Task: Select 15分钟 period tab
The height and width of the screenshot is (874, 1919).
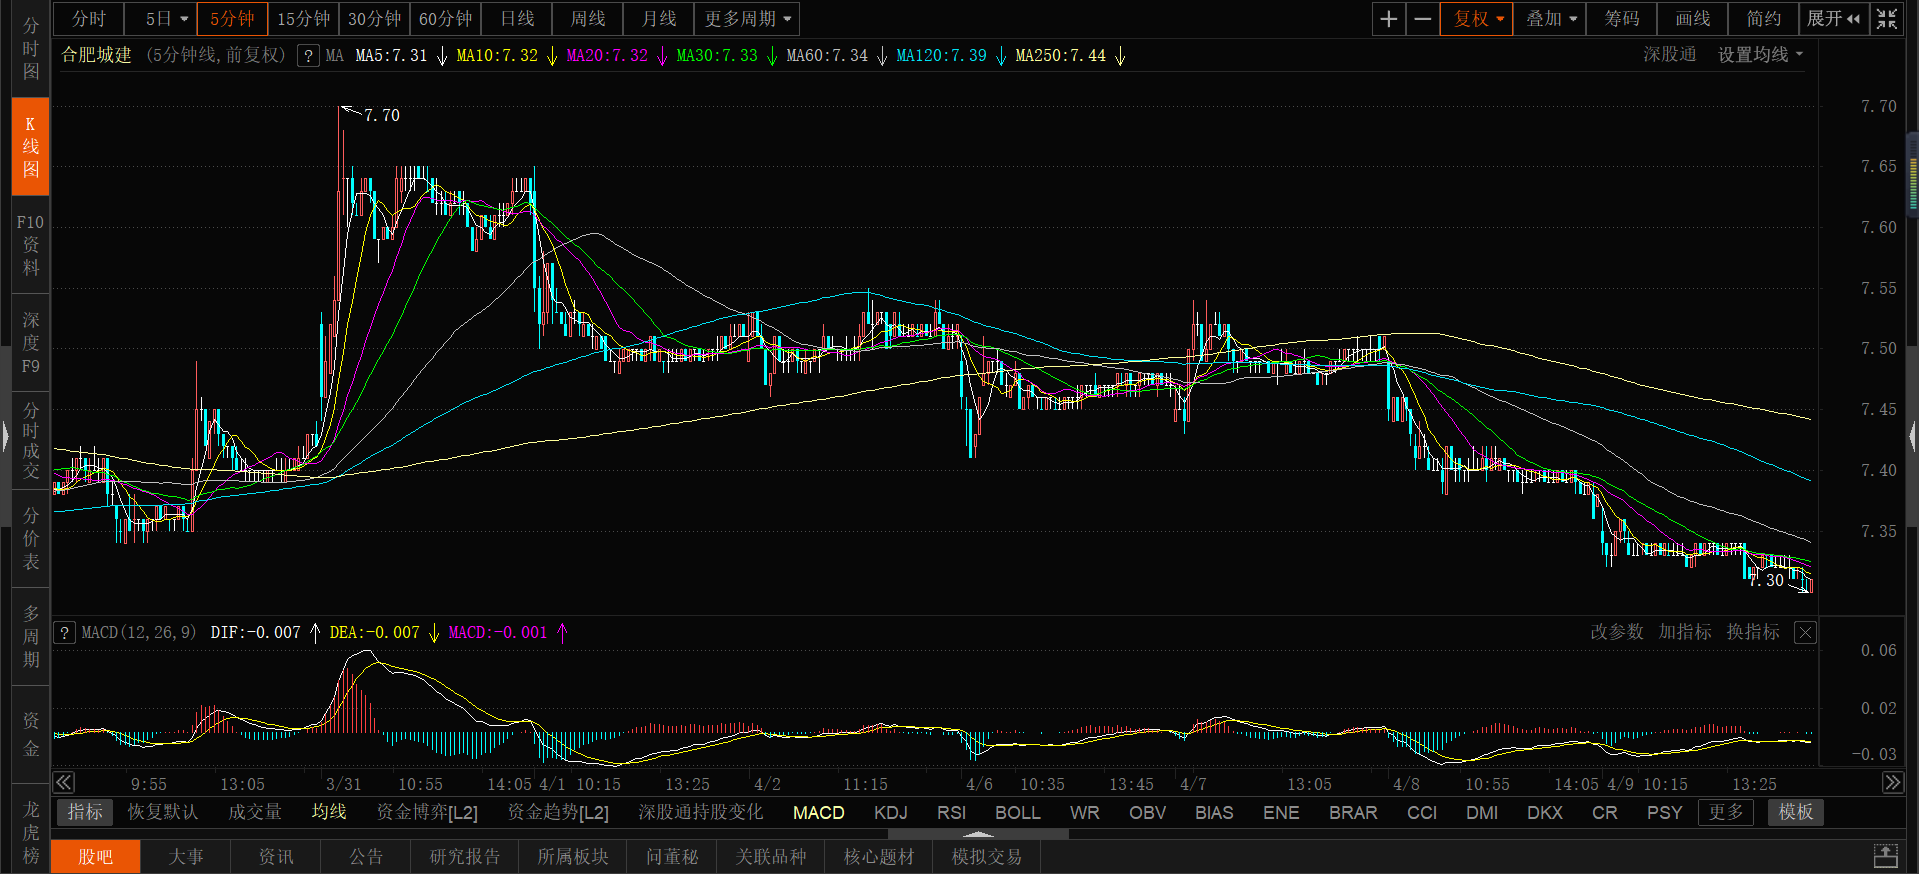Action: point(303,19)
